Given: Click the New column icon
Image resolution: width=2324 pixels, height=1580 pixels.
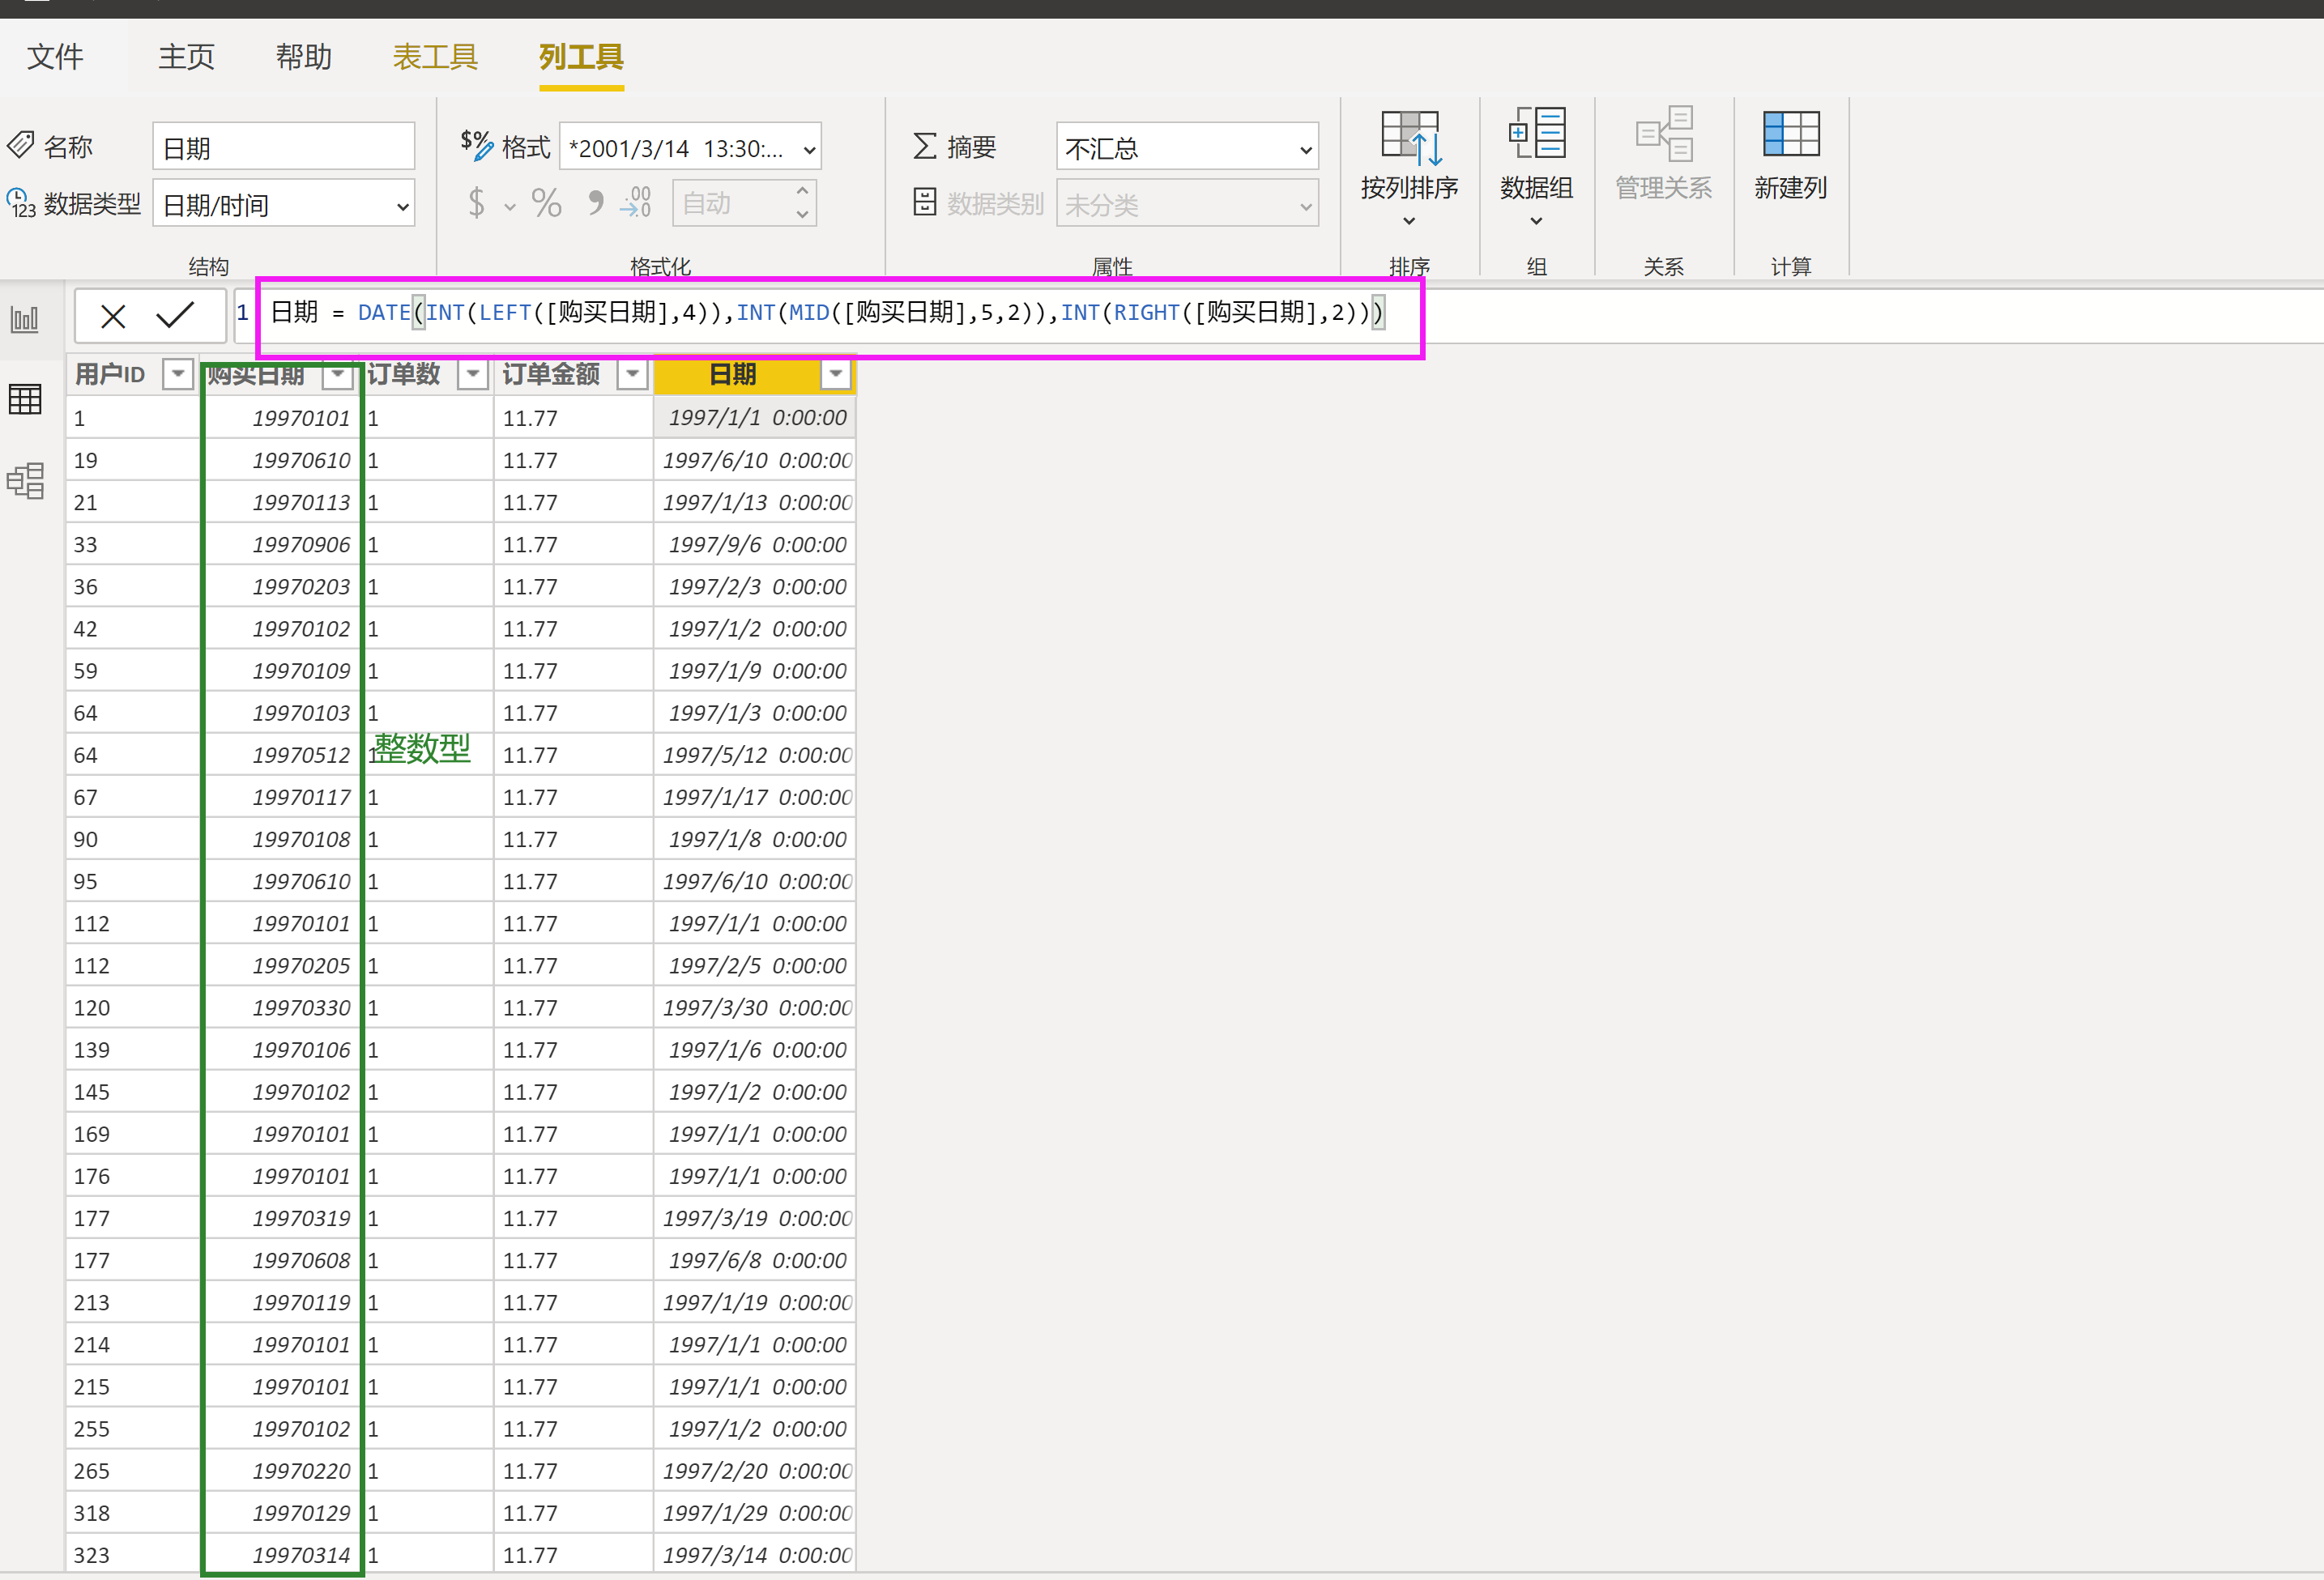Looking at the screenshot, I should point(1790,134).
